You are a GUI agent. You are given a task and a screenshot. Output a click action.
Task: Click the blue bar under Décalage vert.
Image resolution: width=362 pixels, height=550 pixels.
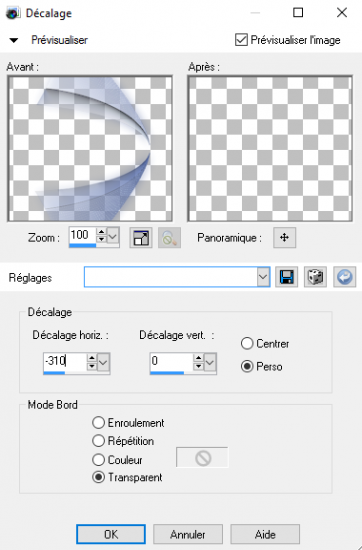pos(167,373)
